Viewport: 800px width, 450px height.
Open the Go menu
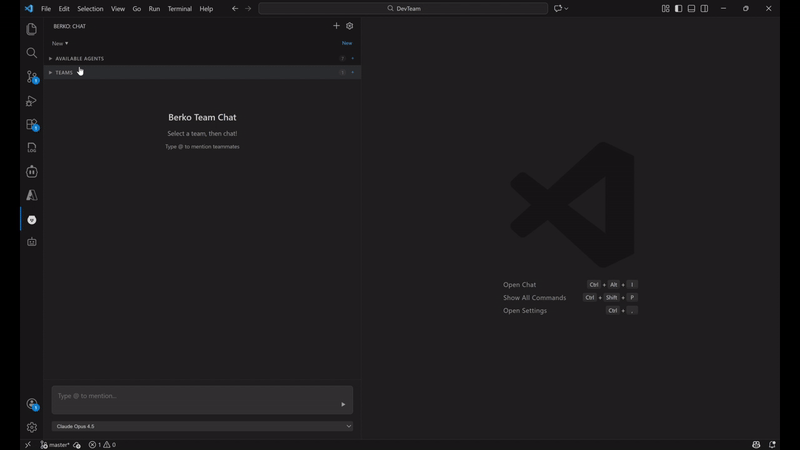137,9
